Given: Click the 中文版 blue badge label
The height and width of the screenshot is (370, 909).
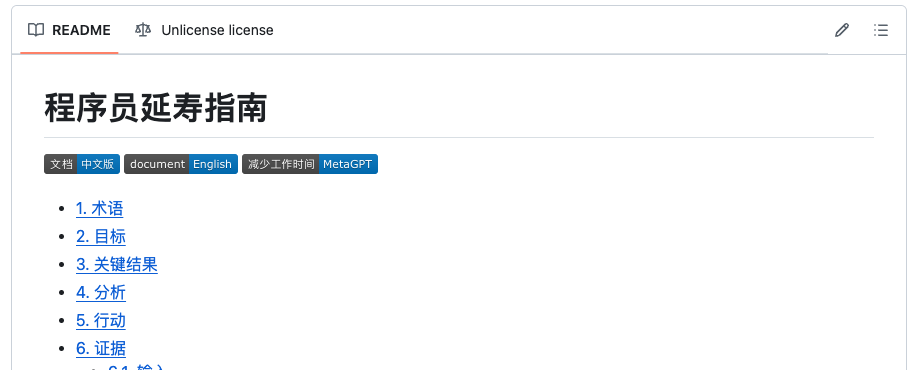Looking at the screenshot, I should click(x=98, y=164).
